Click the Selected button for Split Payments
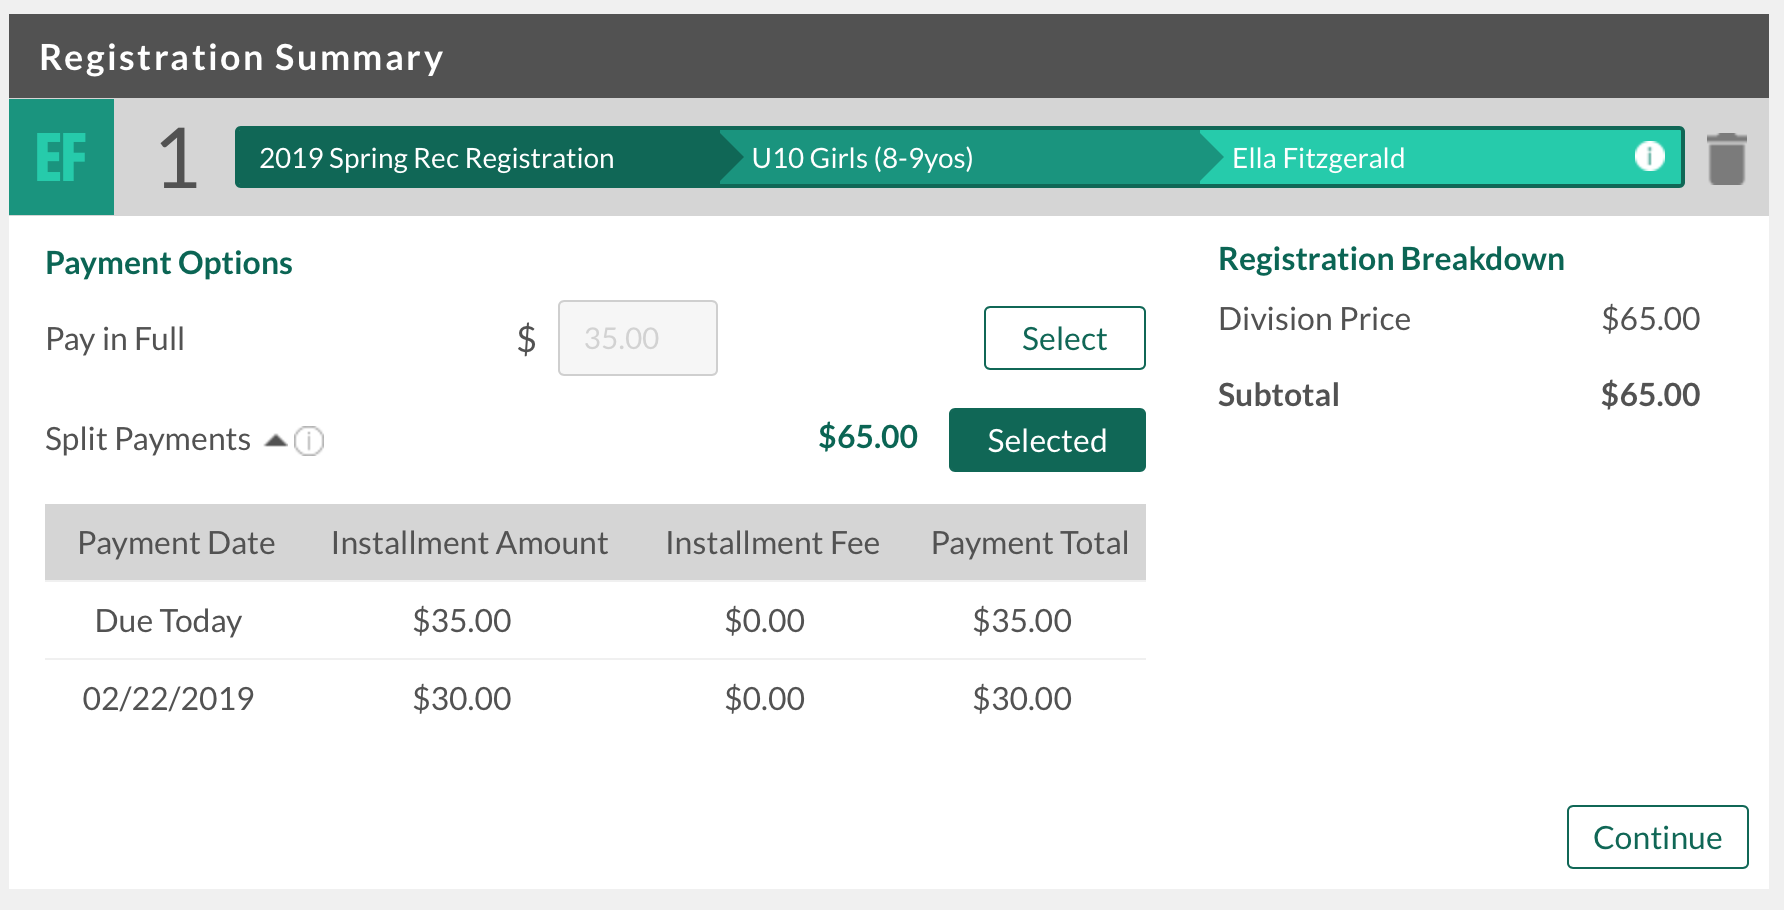1784x910 pixels. click(x=1046, y=440)
